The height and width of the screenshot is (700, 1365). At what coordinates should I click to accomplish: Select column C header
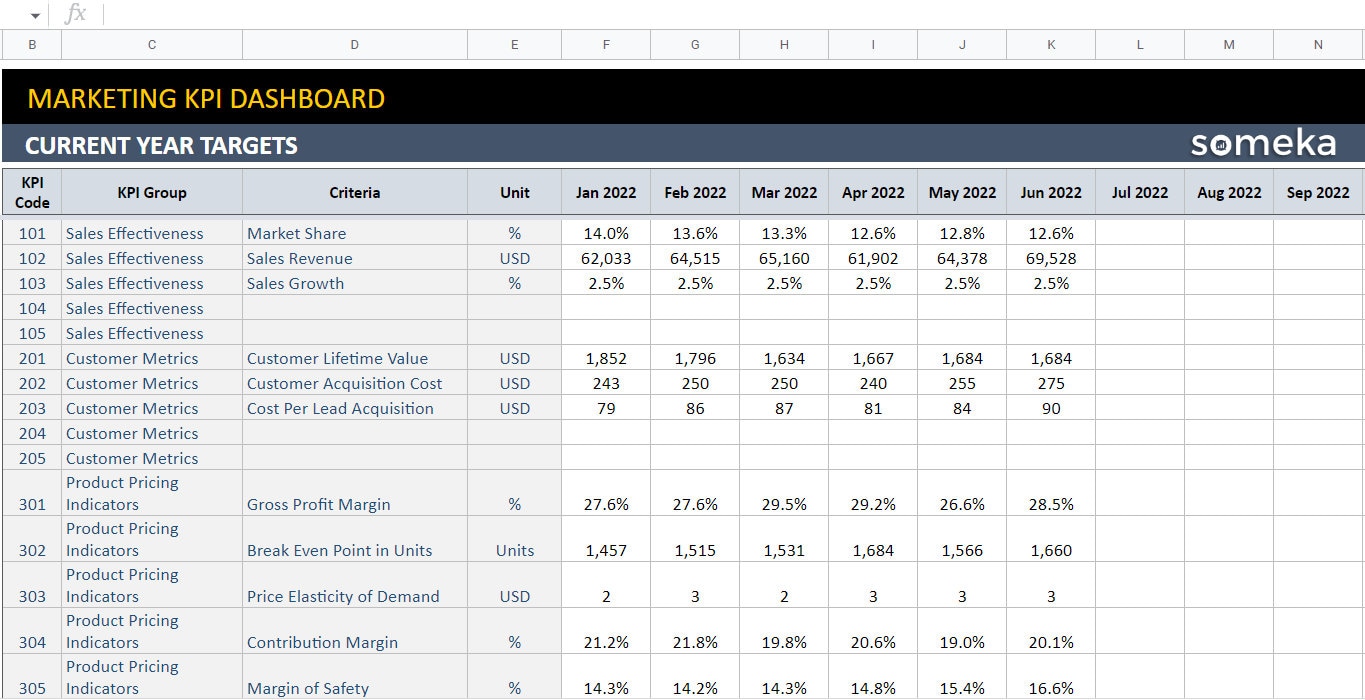tap(152, 45)
